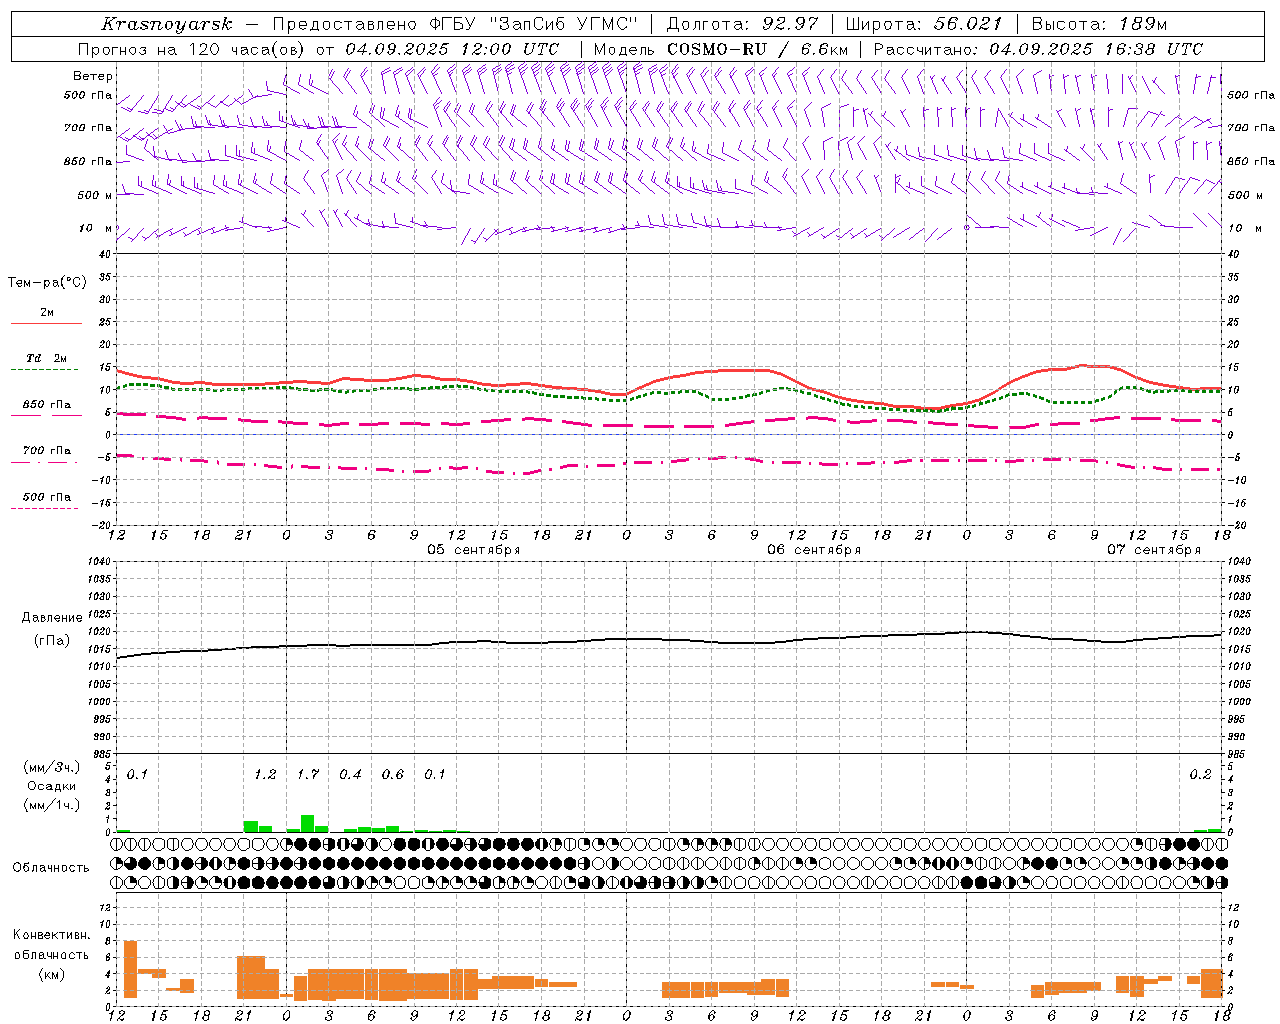Click the 'Осадки' section label
This screenshot has width=1280, height=1024.
[52, 786]
